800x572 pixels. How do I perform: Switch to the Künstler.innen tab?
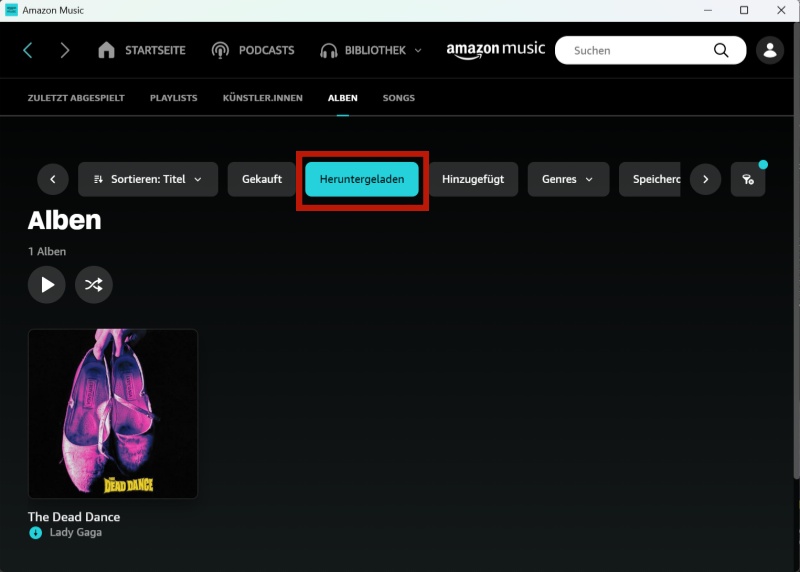262,98
